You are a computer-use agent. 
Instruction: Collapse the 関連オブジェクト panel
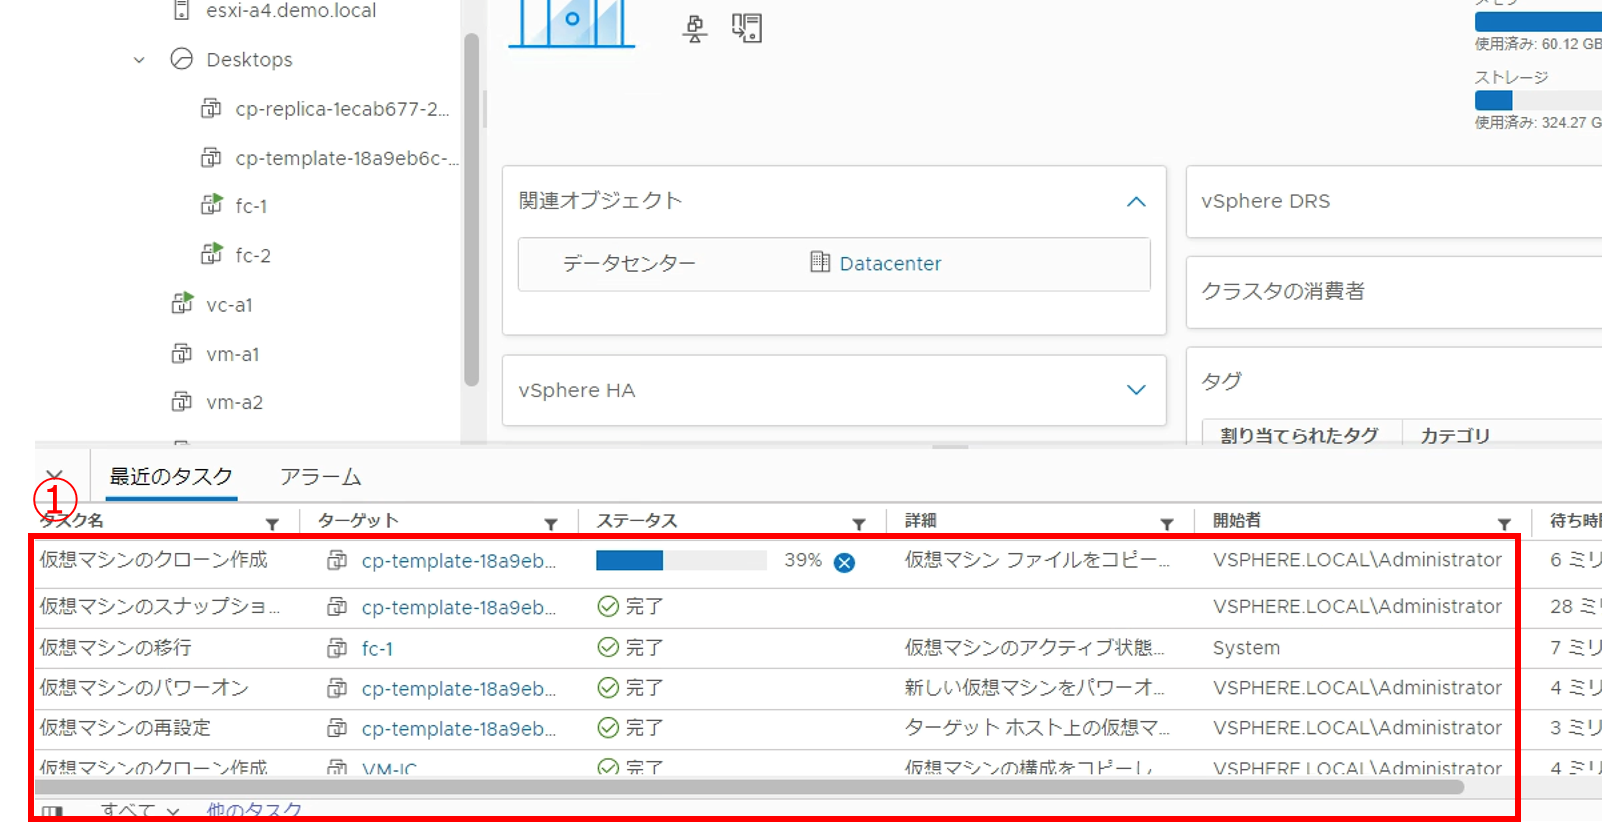1136,201
